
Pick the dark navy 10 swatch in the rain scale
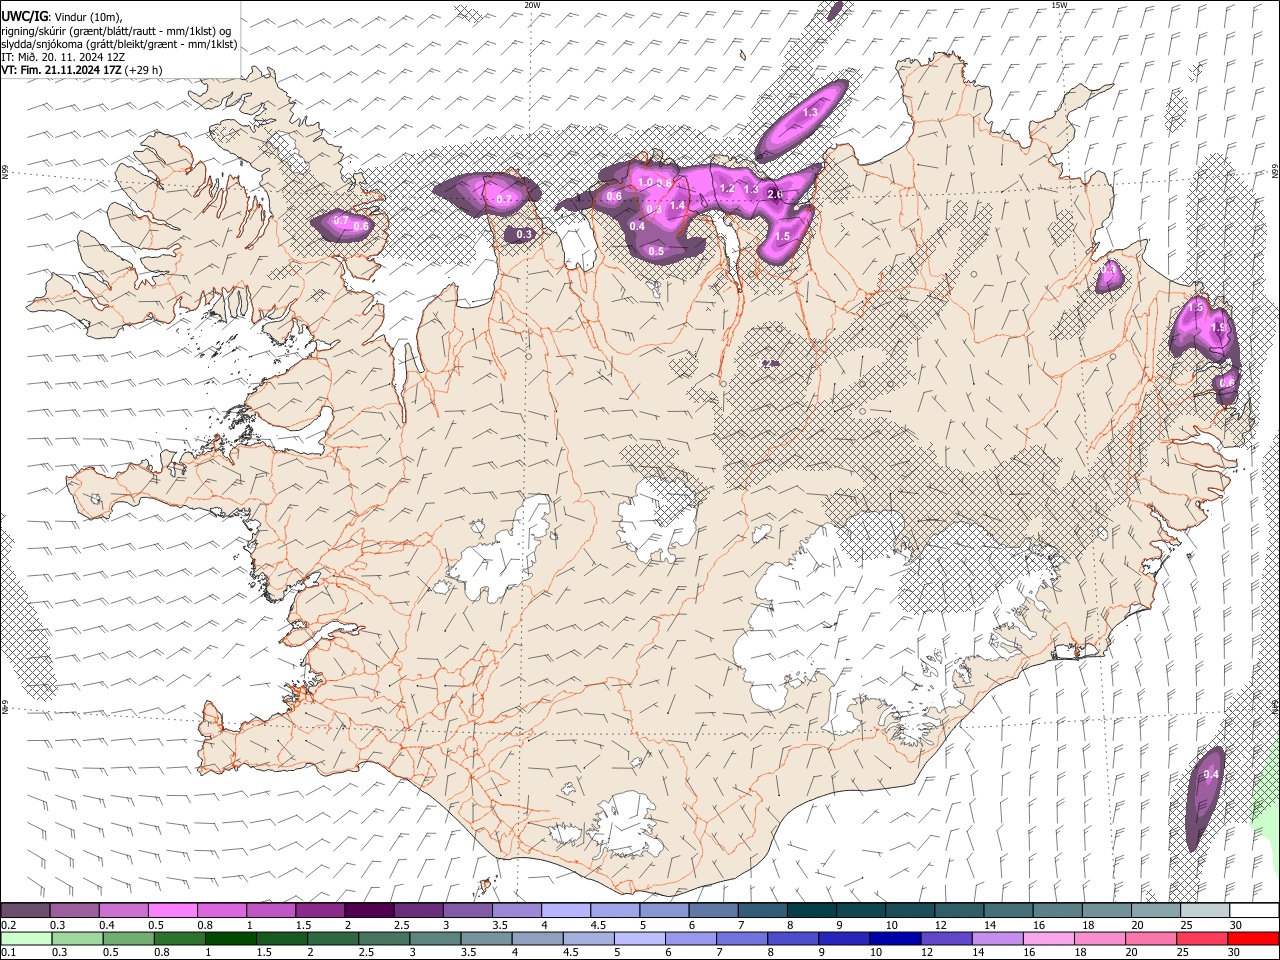pos(895,938)
